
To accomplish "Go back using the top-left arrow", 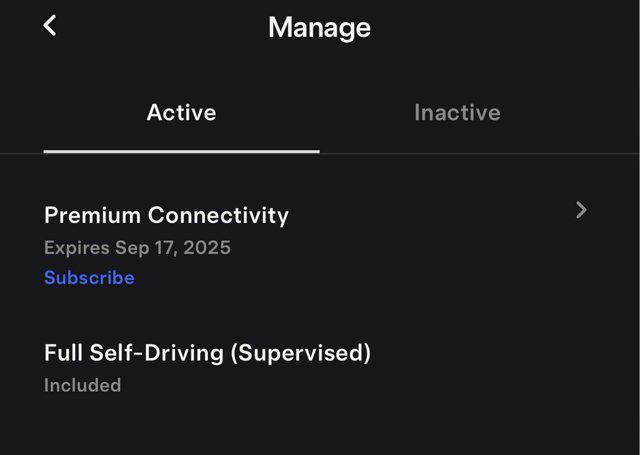I will (50, 26).
